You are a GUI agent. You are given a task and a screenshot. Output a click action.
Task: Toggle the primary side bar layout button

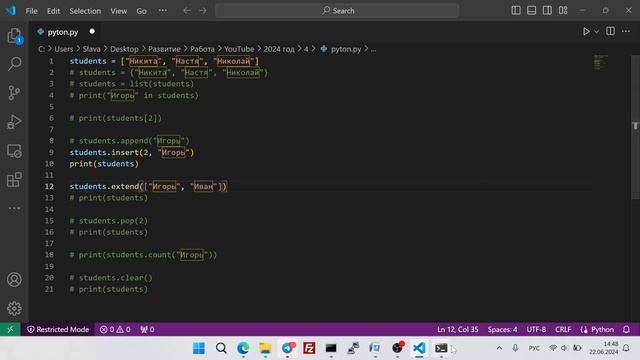pyautogui.click(x=516, y=11)
